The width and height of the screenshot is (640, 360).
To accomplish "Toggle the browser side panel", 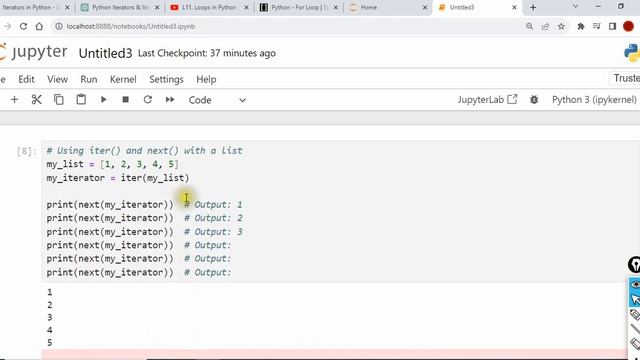I will tap(612, 26).
